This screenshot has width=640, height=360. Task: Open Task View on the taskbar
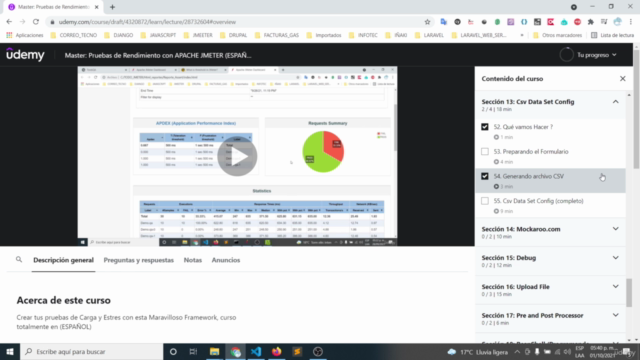193,351
